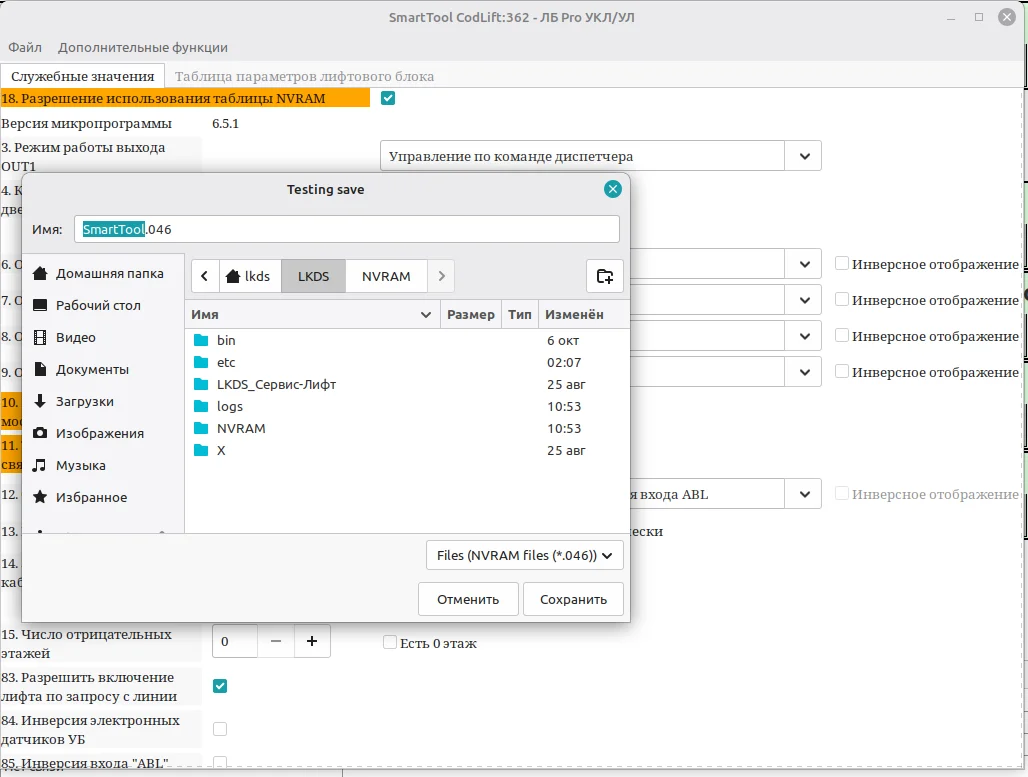1028x777 pixels.
Task: Select the etc folder
Action: pyautogui.click(x=406, y=363)
